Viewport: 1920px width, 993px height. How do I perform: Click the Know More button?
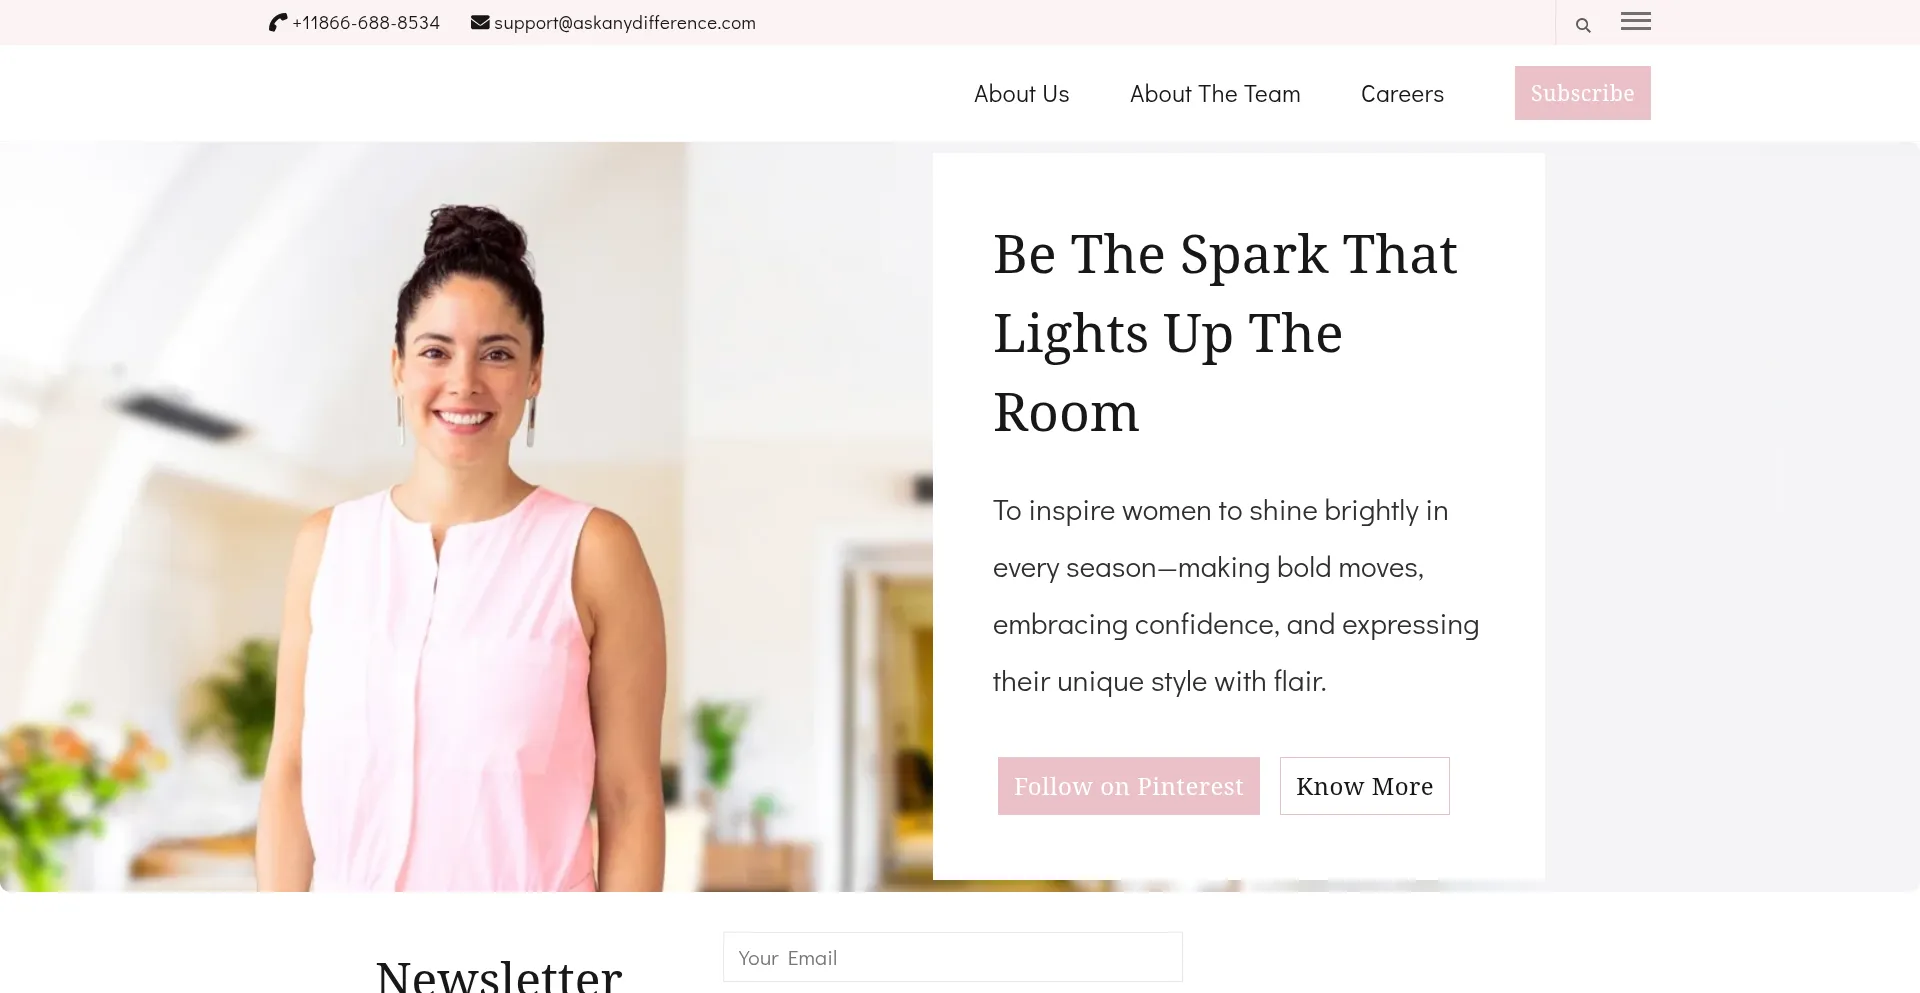coord(1364,786)
